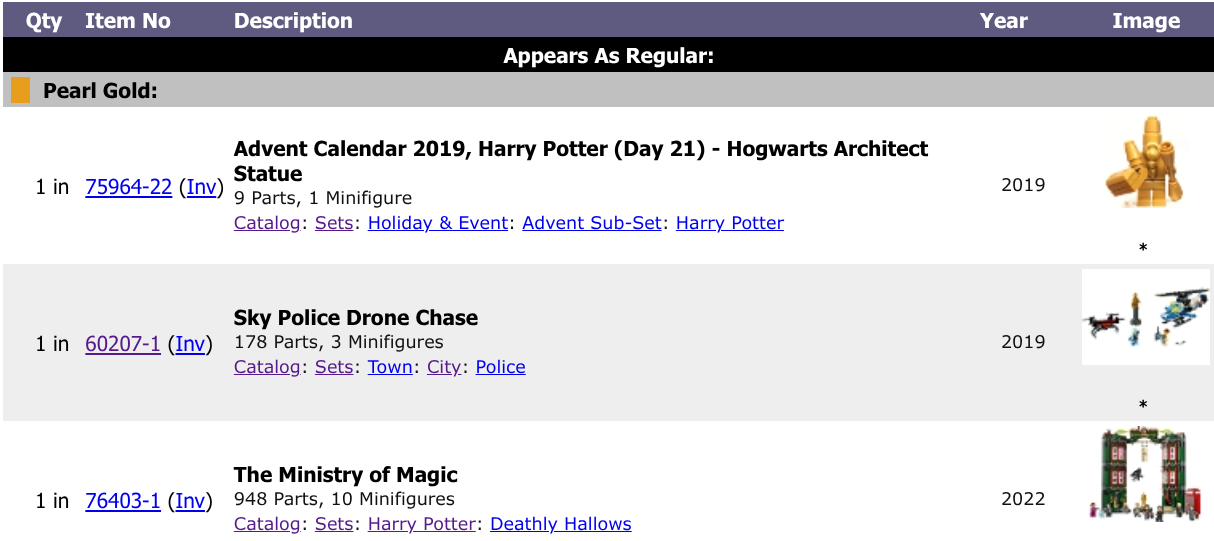Click the Year column header
This screenshot has height=541, width=1214.
(x=1004, y=21)
